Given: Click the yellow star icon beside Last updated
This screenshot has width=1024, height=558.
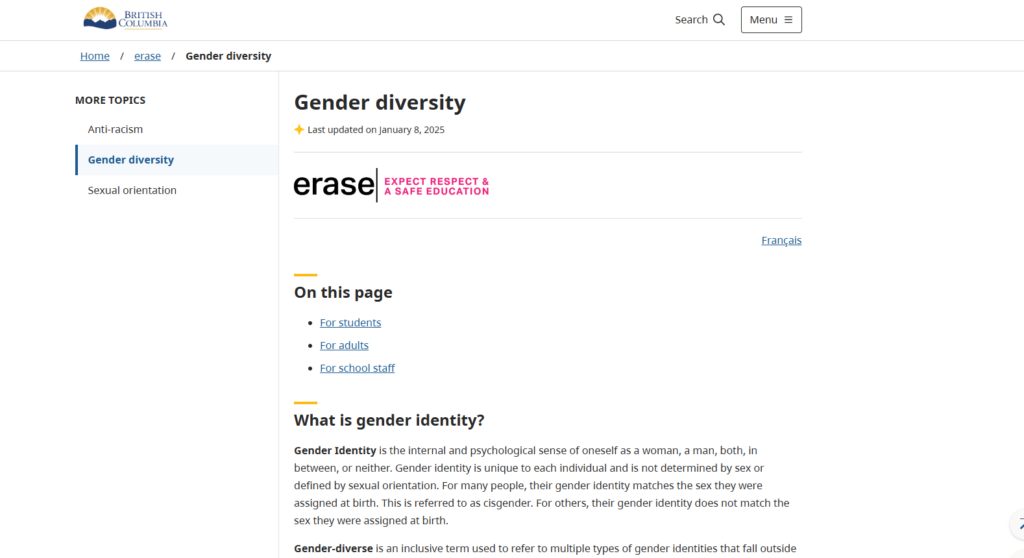Looking at the screenshot, I should tap(299, 129).
